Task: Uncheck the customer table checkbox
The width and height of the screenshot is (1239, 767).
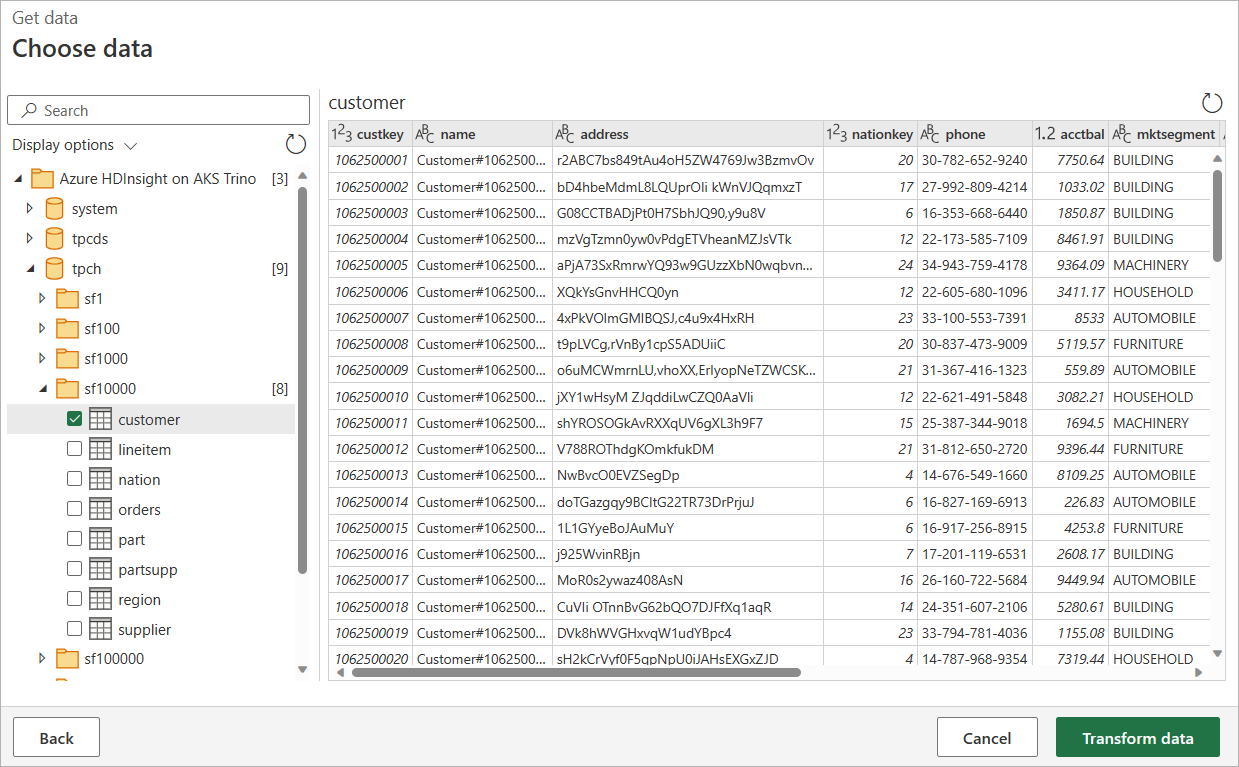Action: click(x=74, y=419)
